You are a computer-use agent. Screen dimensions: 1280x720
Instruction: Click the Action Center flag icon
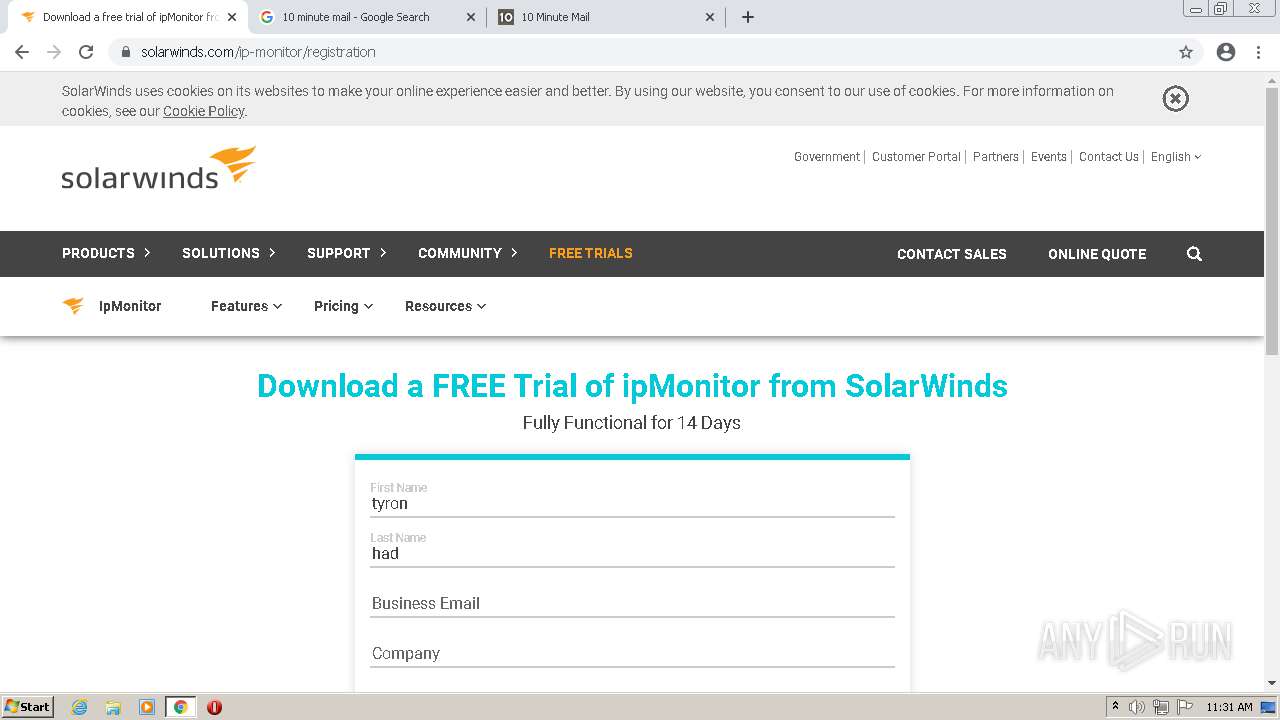click(1185, 707)
